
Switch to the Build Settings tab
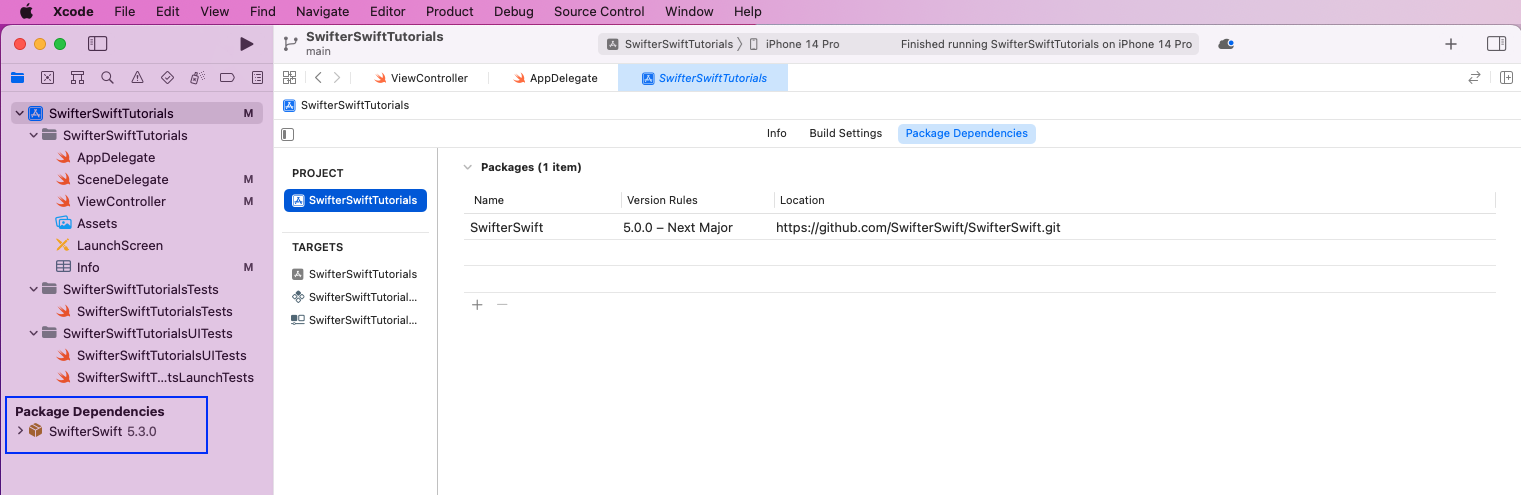pyautogui.click(x=846, y=133)
